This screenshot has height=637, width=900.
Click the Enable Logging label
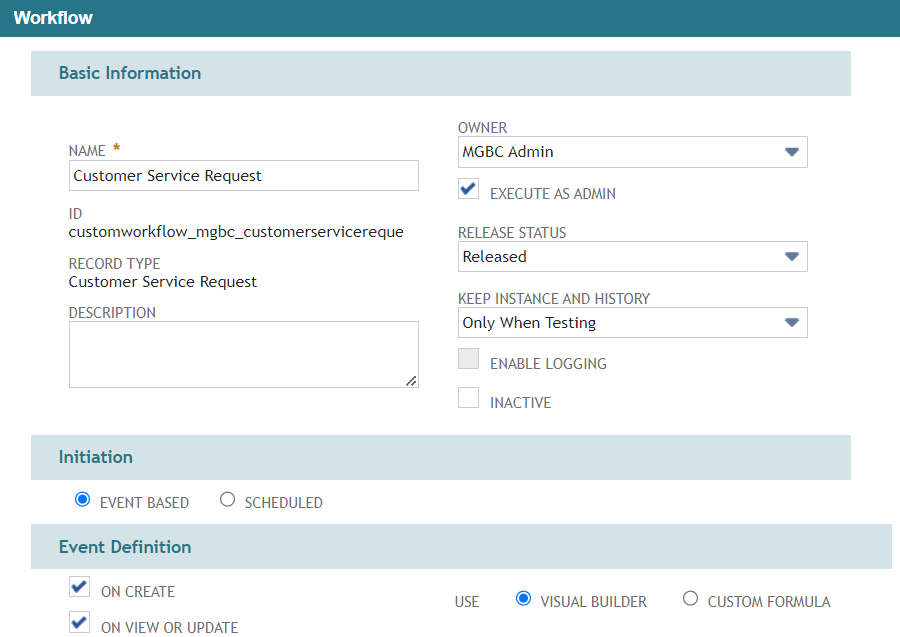(548, 364)
